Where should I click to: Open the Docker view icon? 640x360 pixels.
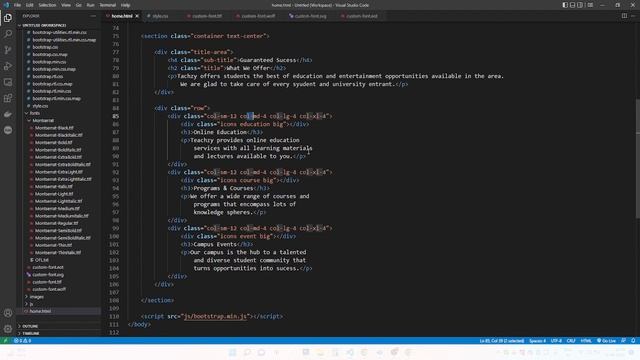pyautogui.click(x=8, y=114)
